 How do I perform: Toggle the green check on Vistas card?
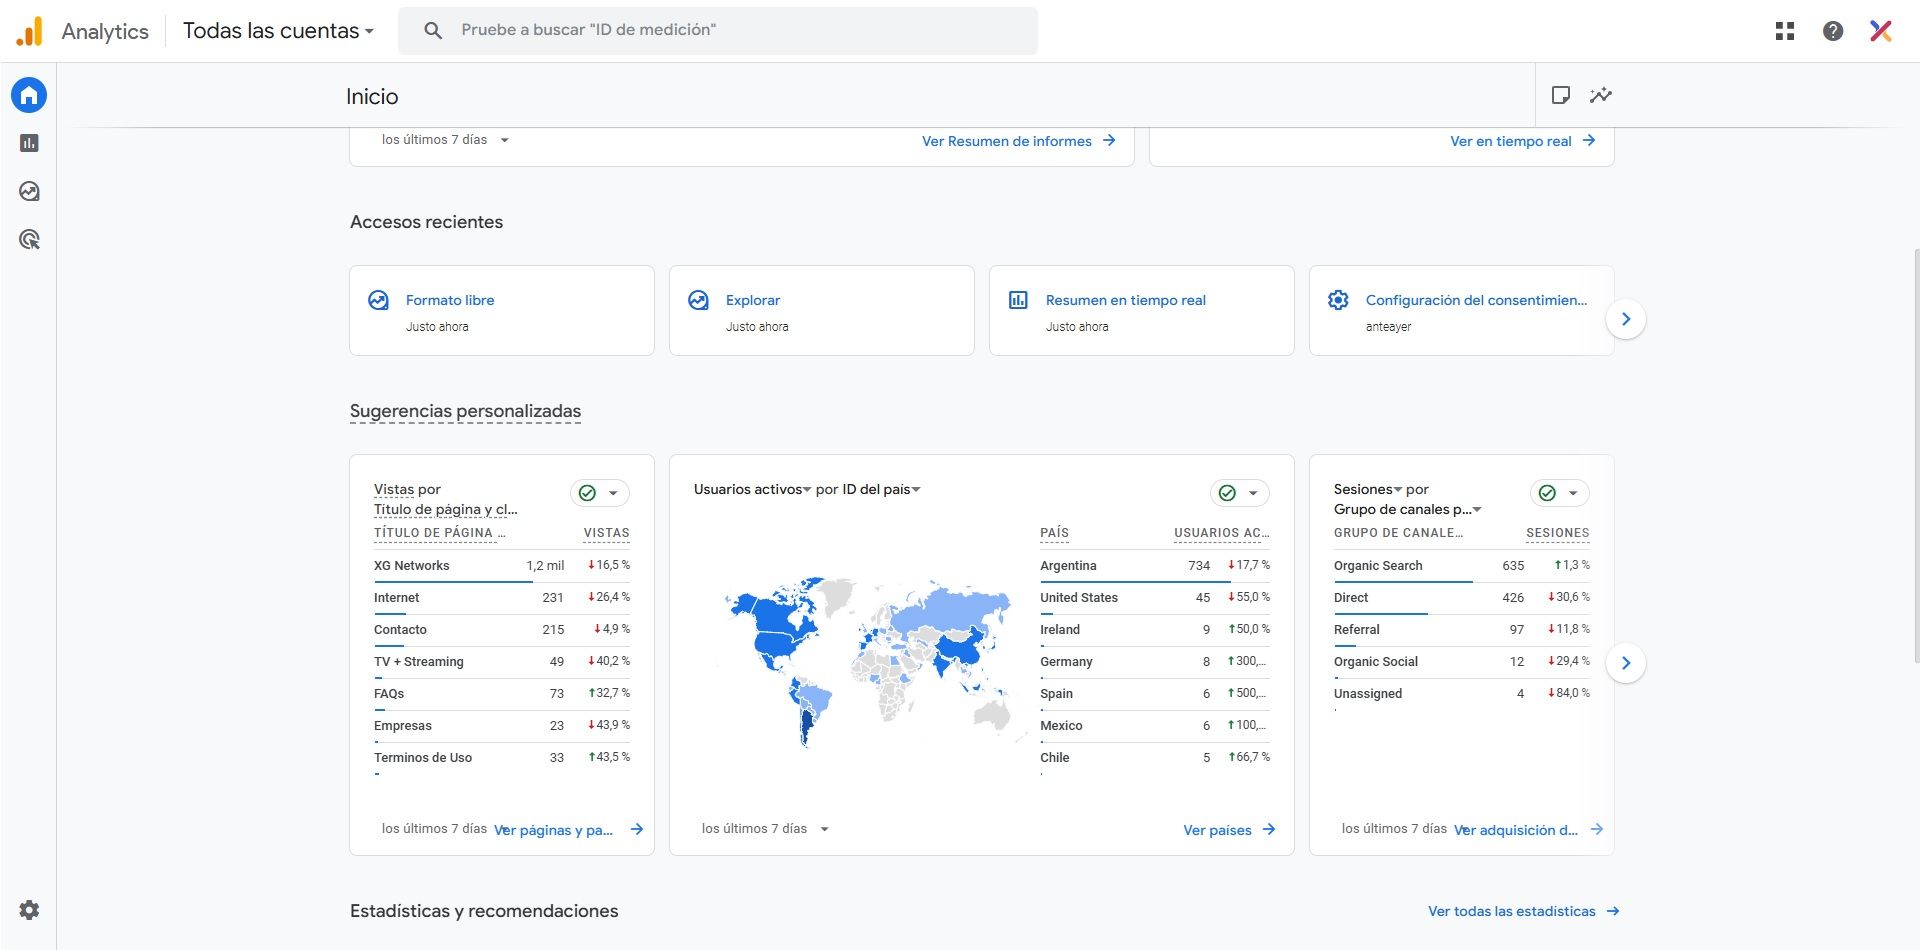(x=588, y=493)
